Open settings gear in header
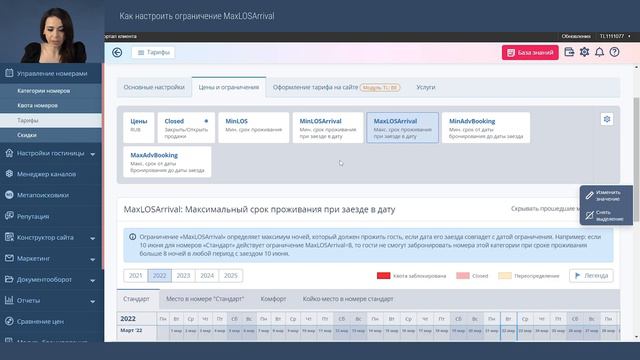640x360 pixels. 584,52
